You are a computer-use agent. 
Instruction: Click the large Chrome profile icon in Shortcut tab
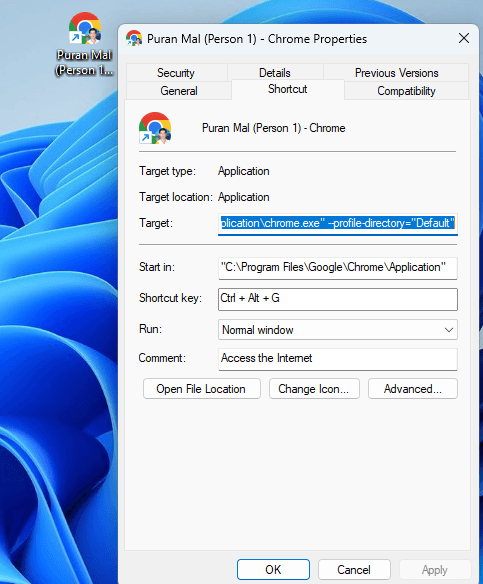tap(155, 128)
